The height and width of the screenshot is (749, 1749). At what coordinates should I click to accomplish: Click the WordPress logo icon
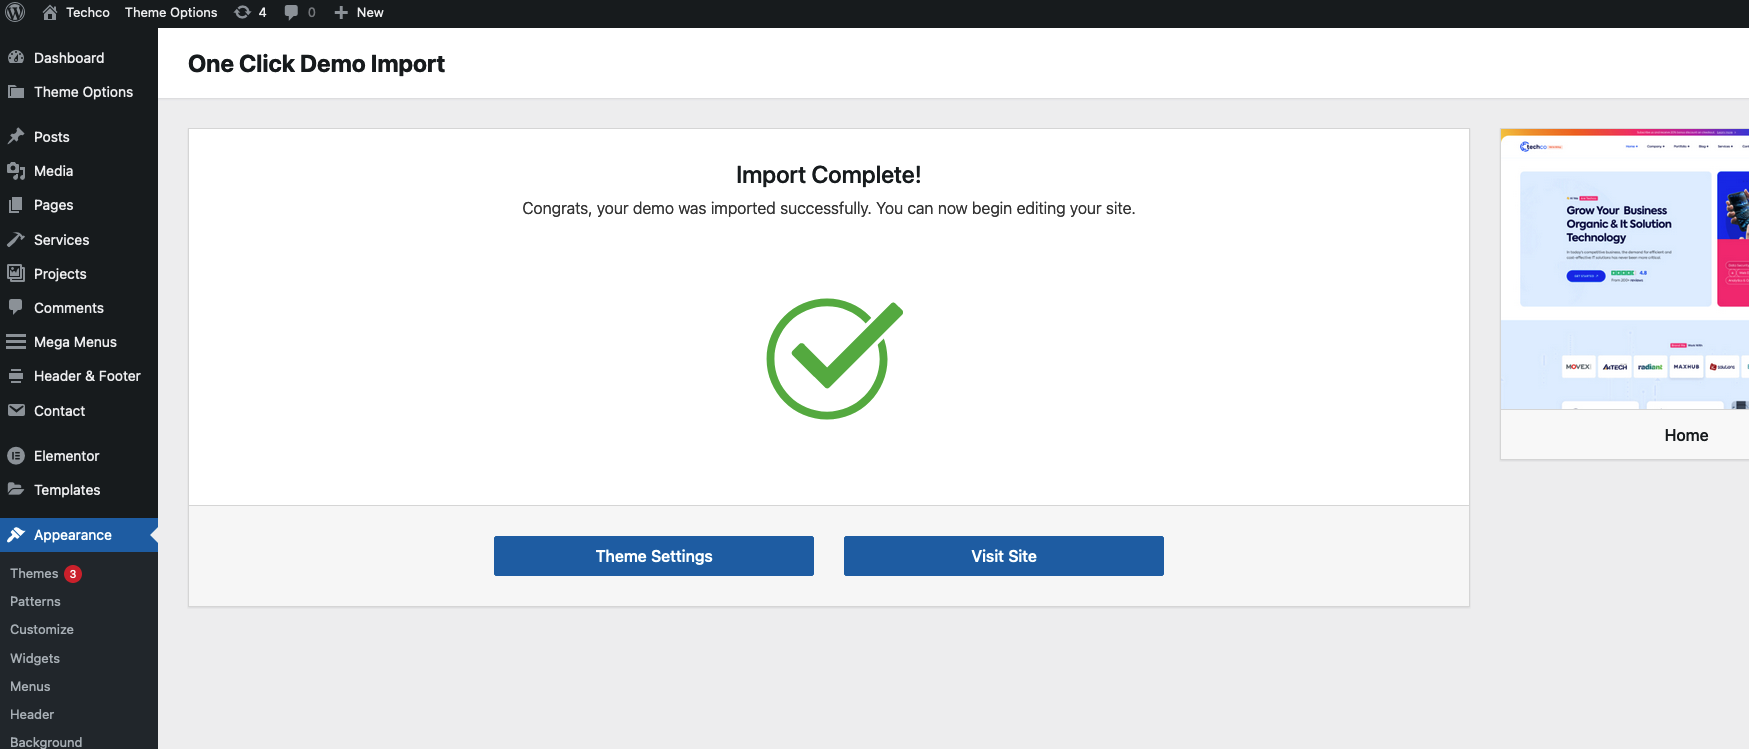pos(15,12)
